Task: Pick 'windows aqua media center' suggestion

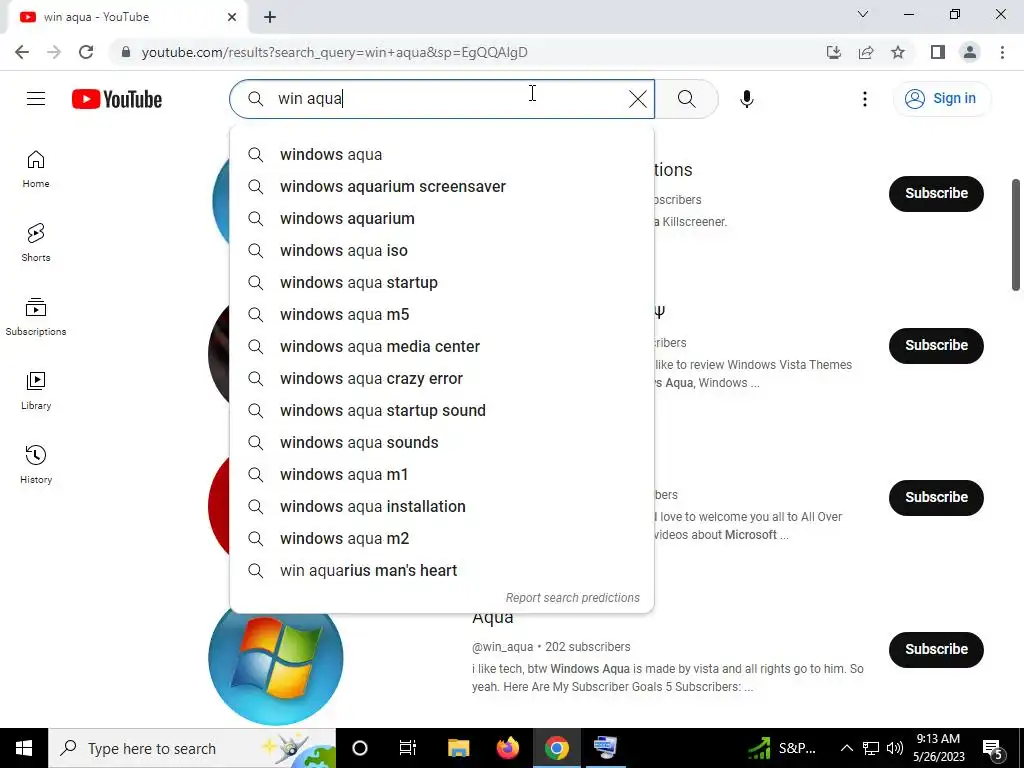Action: [442, 347]
